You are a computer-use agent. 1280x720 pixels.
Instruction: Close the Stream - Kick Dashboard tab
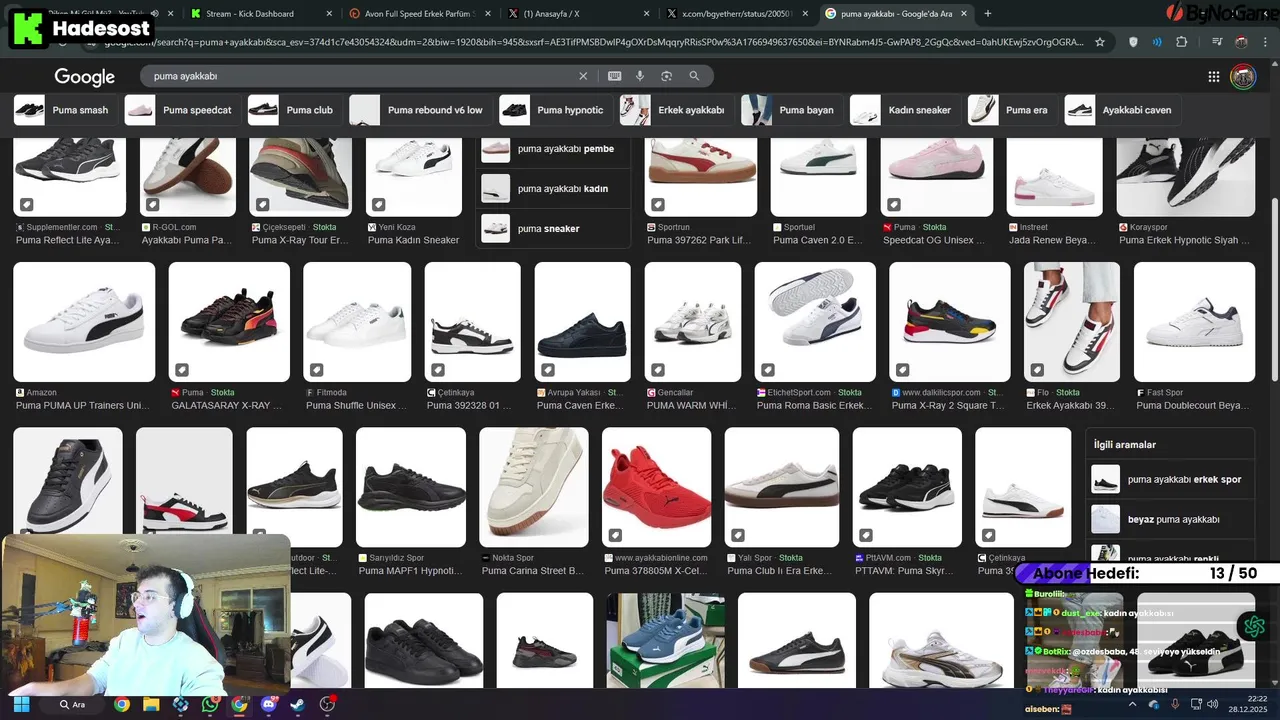(330, 14)
